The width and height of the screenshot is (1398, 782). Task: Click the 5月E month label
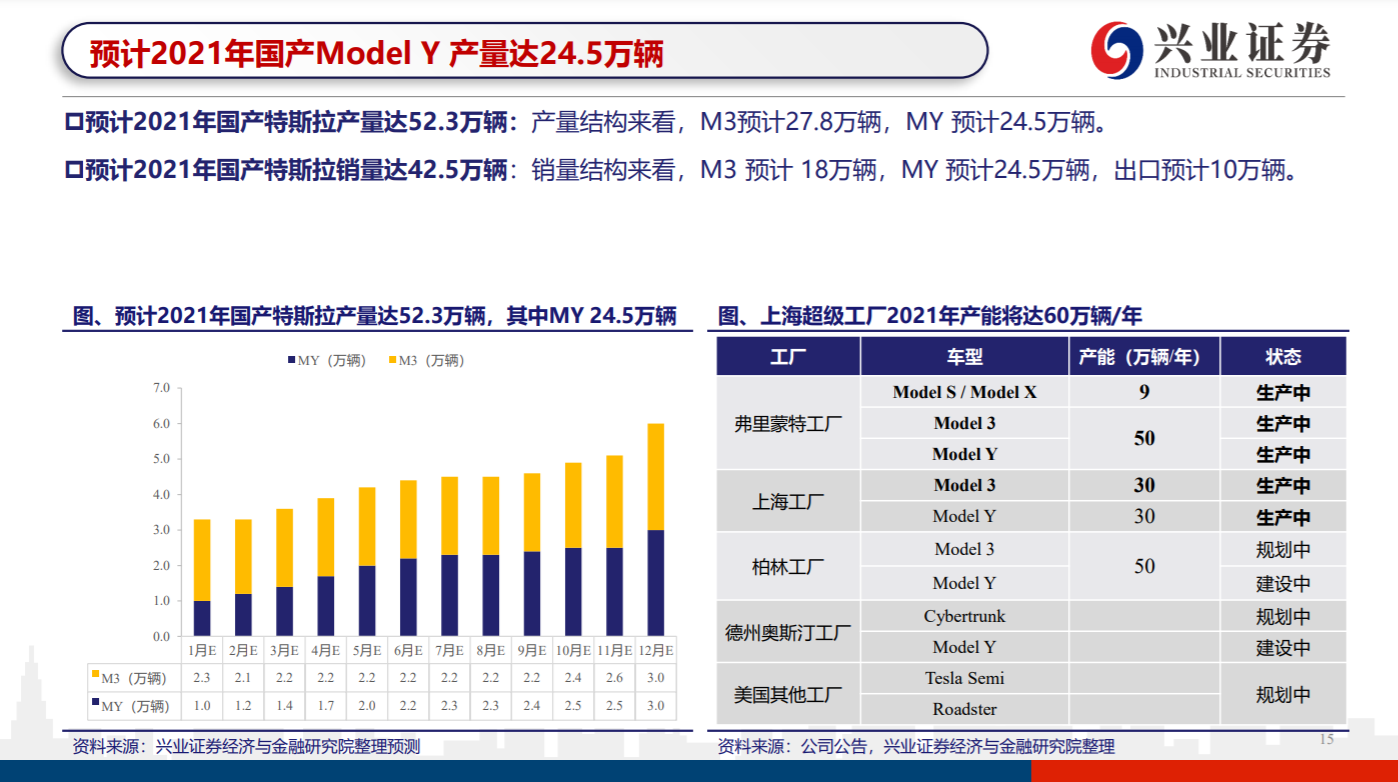pos(367,650)
